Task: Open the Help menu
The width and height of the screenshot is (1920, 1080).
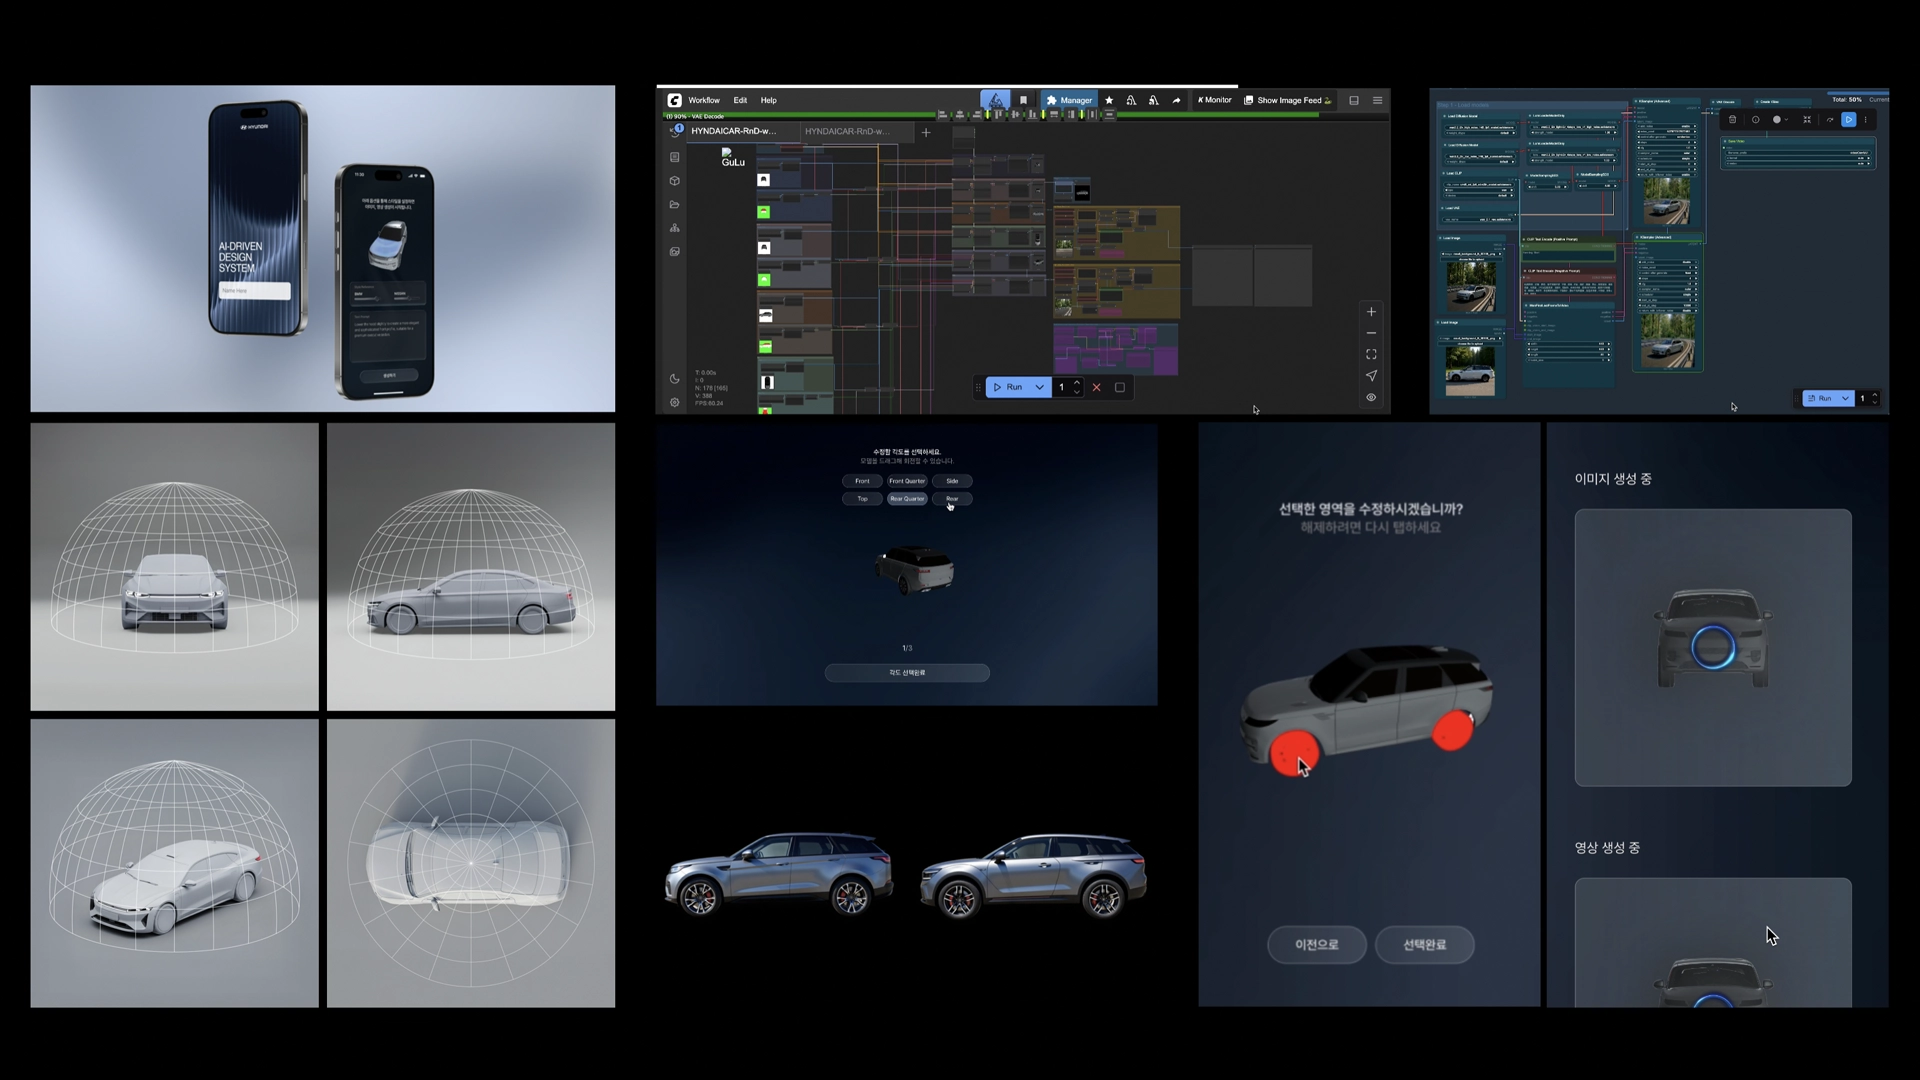Action: tap(768, 100)
